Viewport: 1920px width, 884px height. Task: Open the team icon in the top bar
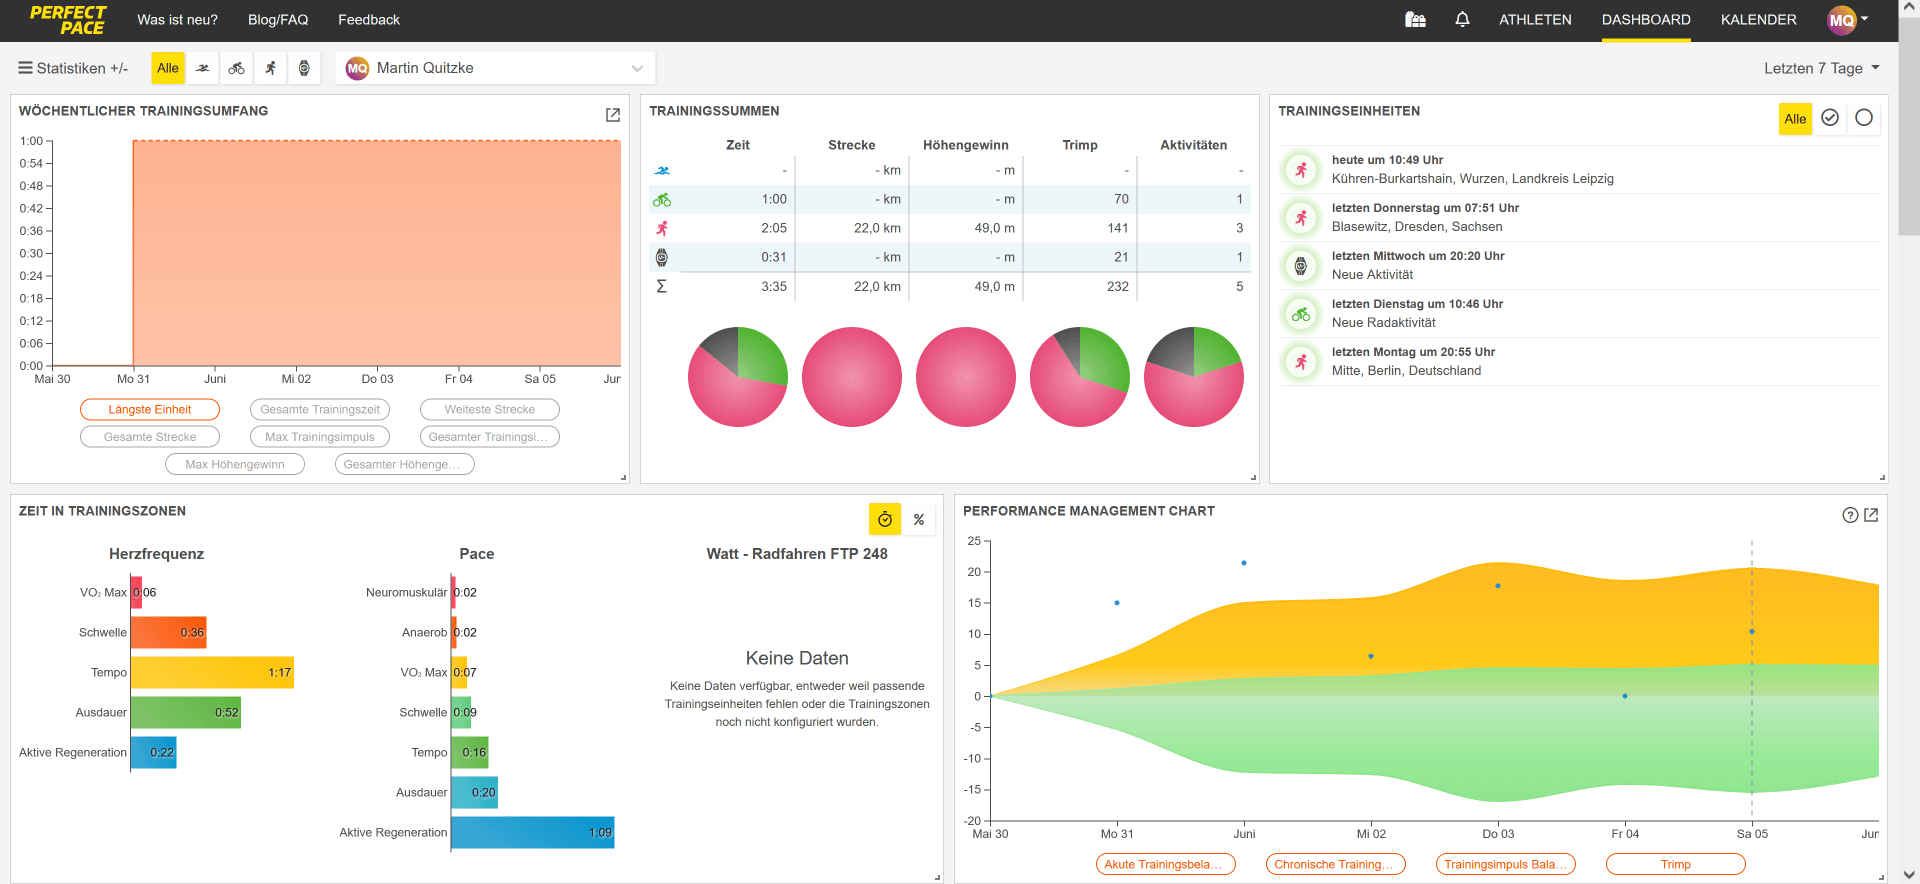[x=1415, y=19]
